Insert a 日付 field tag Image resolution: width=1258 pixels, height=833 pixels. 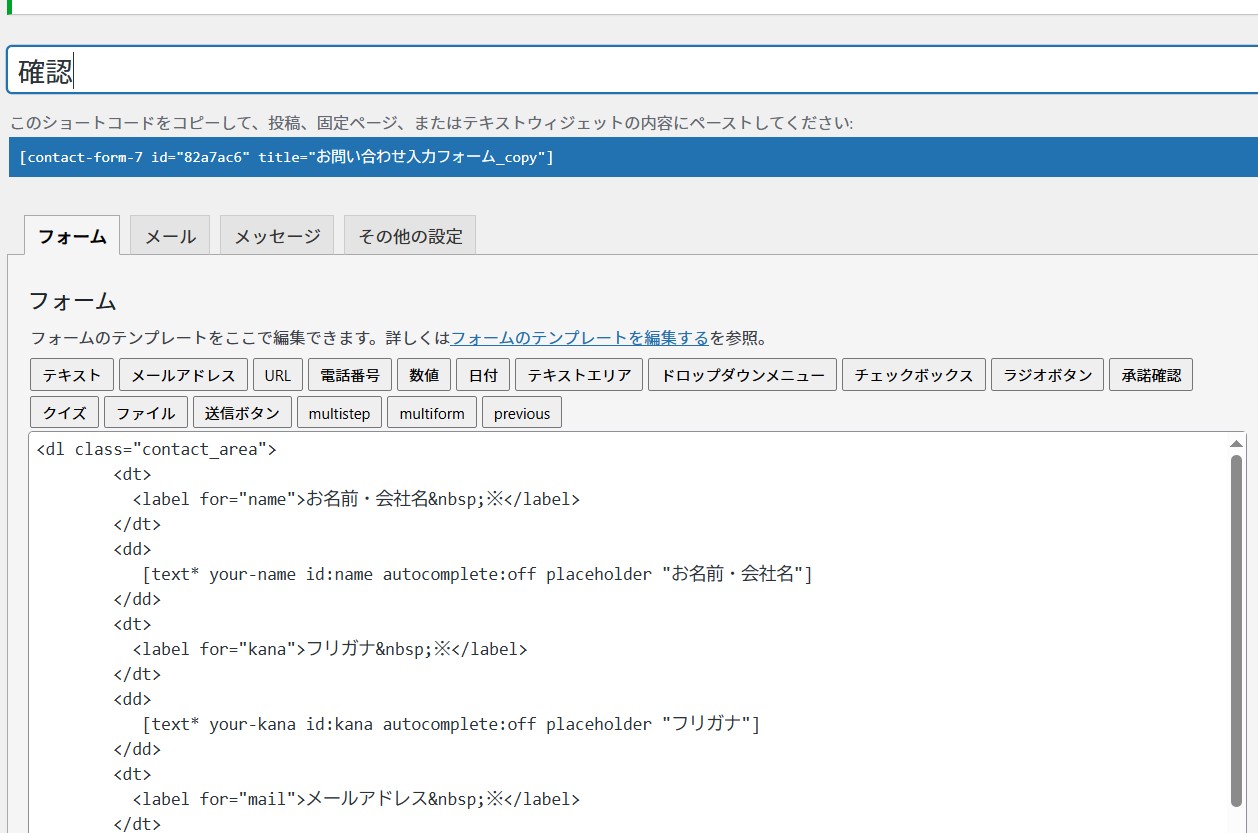[x=483, y=375]
